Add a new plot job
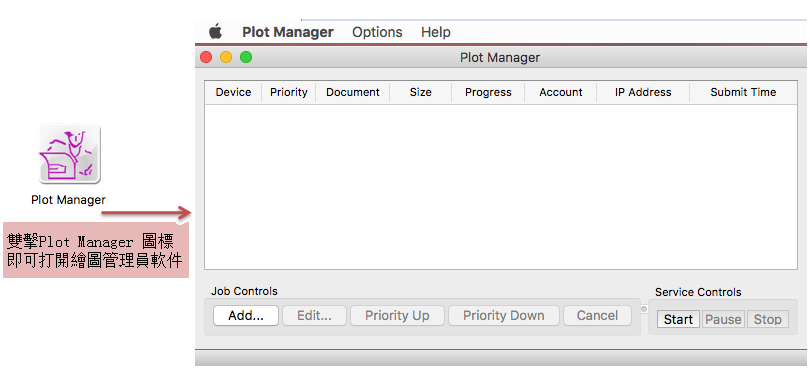This screenshot has width=810, height=368. coord(246,316)
